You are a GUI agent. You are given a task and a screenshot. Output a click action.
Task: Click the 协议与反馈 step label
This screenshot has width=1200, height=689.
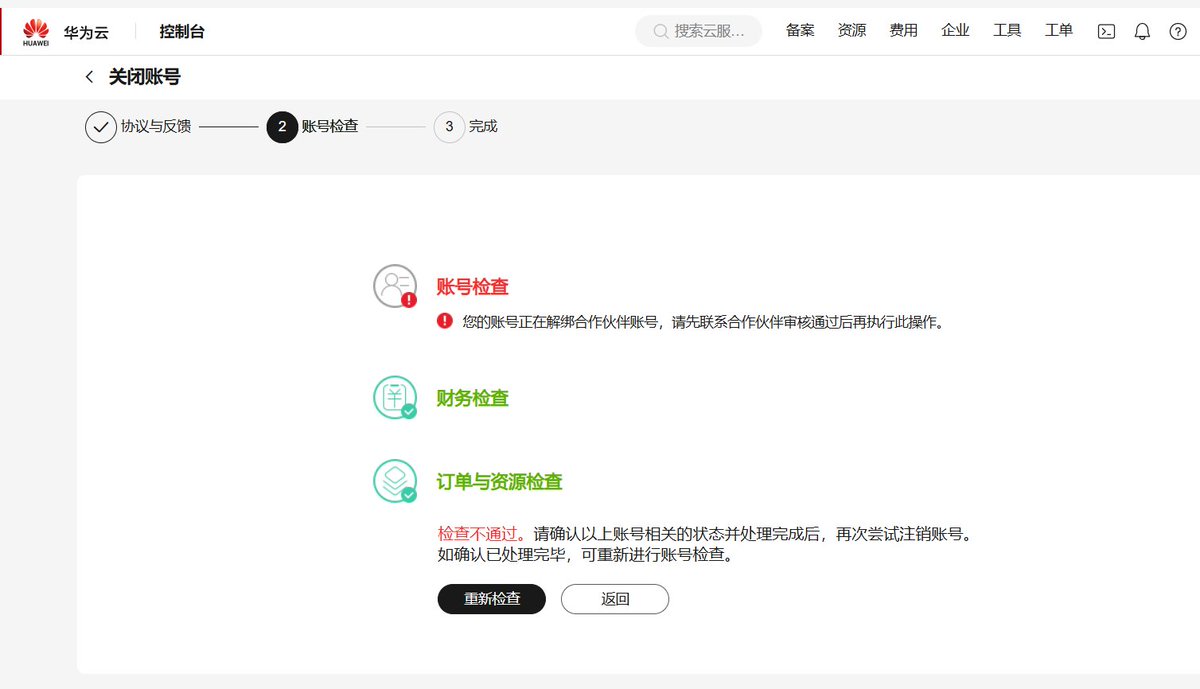(156, 127)
